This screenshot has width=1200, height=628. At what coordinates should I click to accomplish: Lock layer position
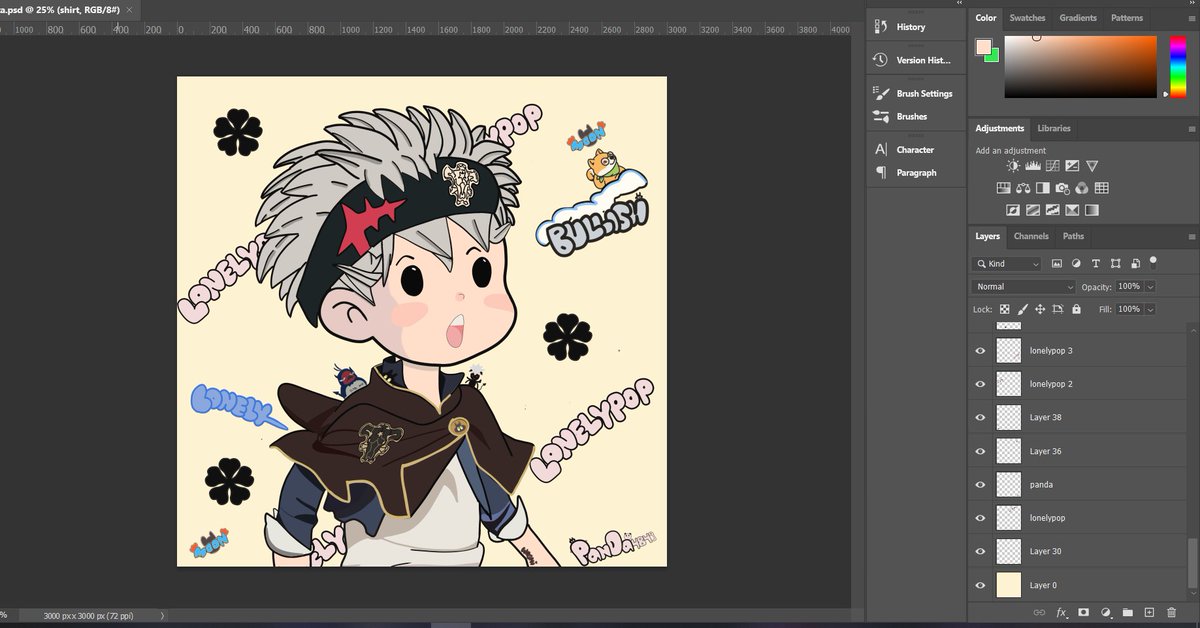tap(1040, 309)
